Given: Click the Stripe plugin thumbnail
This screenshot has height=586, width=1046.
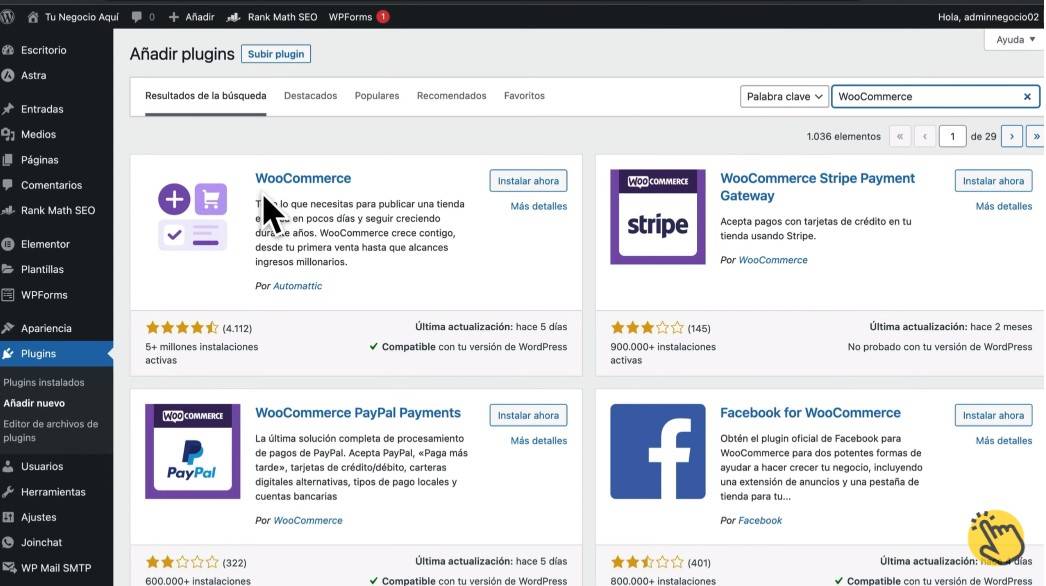Looking at the screenshot, I should (658, 217).
